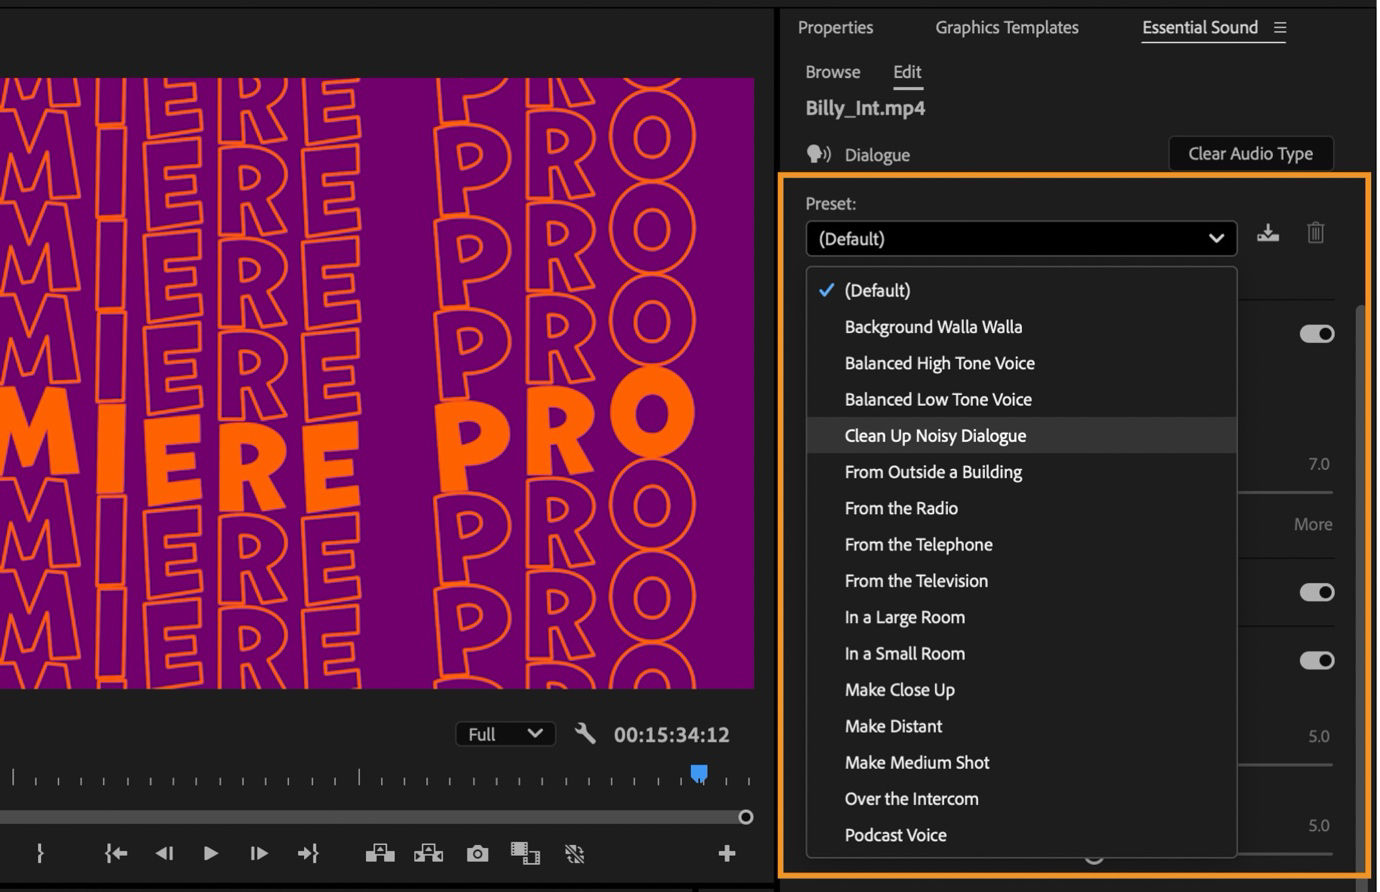Switch to the Browse tab
Screen dimensions: 1380x892
(x=832, y=71)
